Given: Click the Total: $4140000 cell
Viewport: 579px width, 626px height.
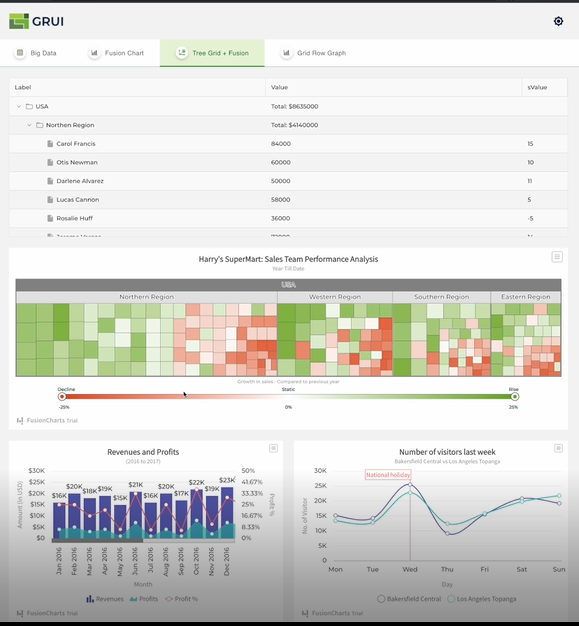Looking at the screenshot, I should [294, 125].
